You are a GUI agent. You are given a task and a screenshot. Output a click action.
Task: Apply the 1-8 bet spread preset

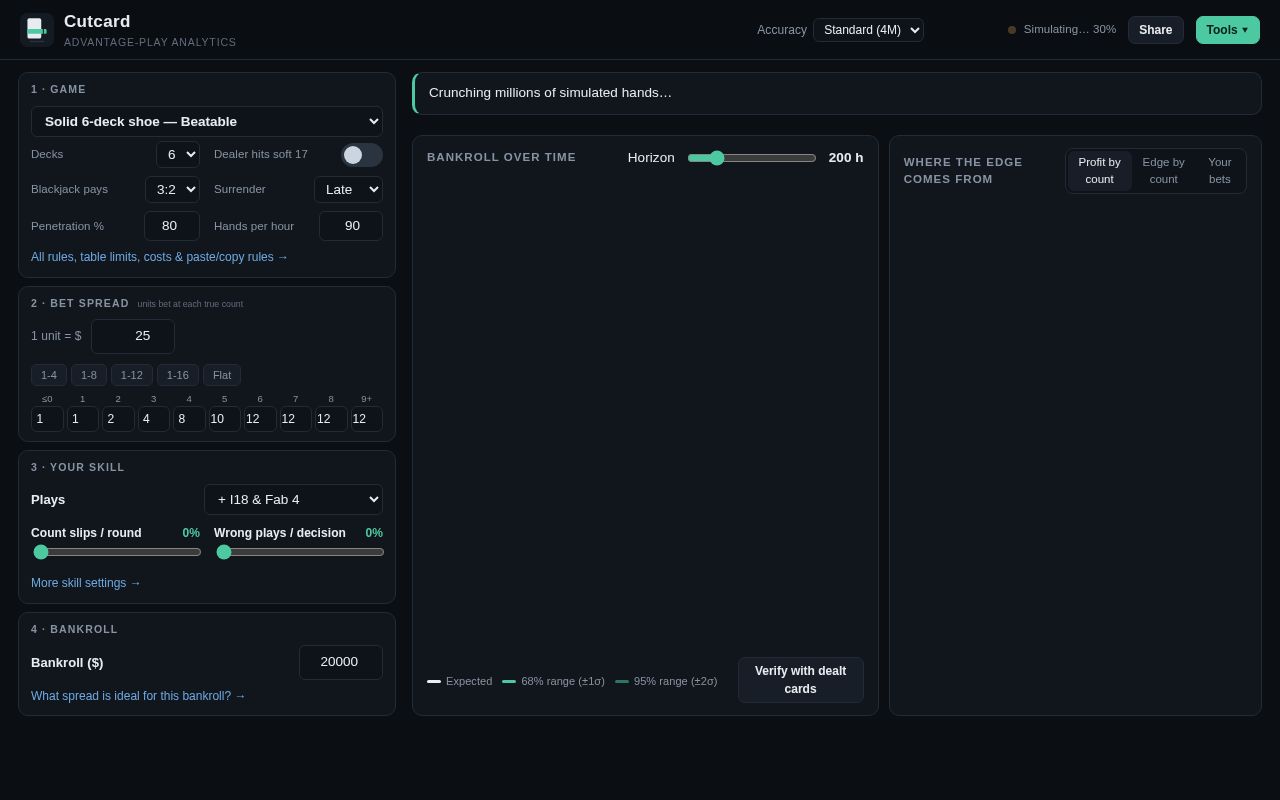[89, 375]
